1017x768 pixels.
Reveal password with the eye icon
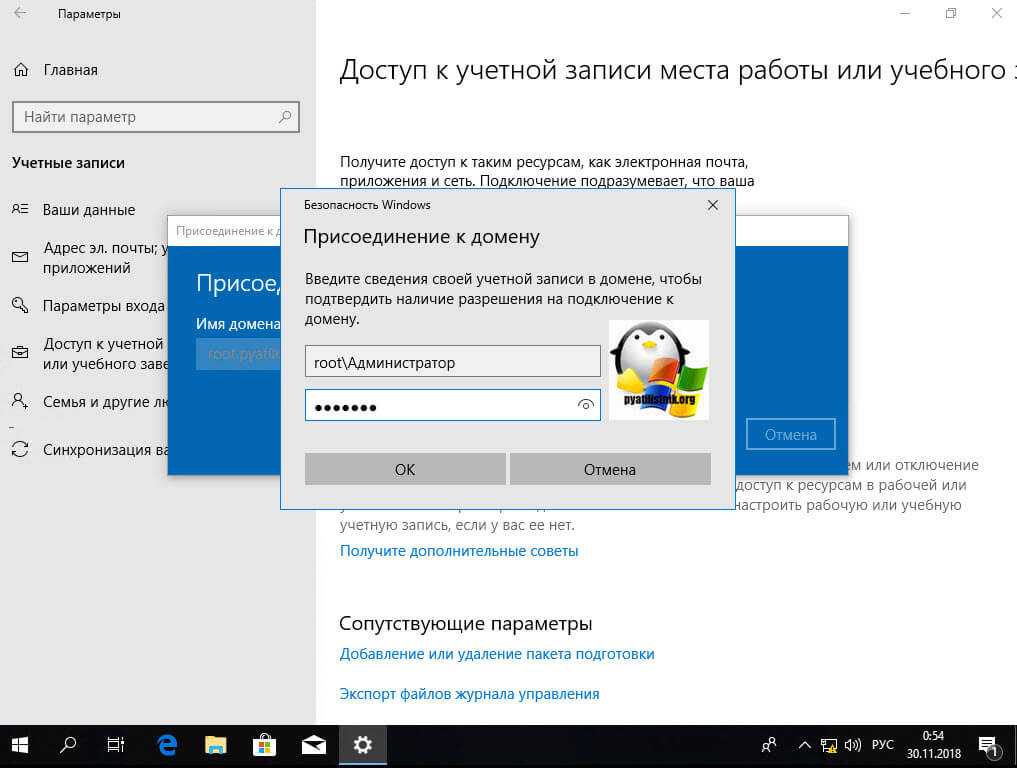point(586,405)
